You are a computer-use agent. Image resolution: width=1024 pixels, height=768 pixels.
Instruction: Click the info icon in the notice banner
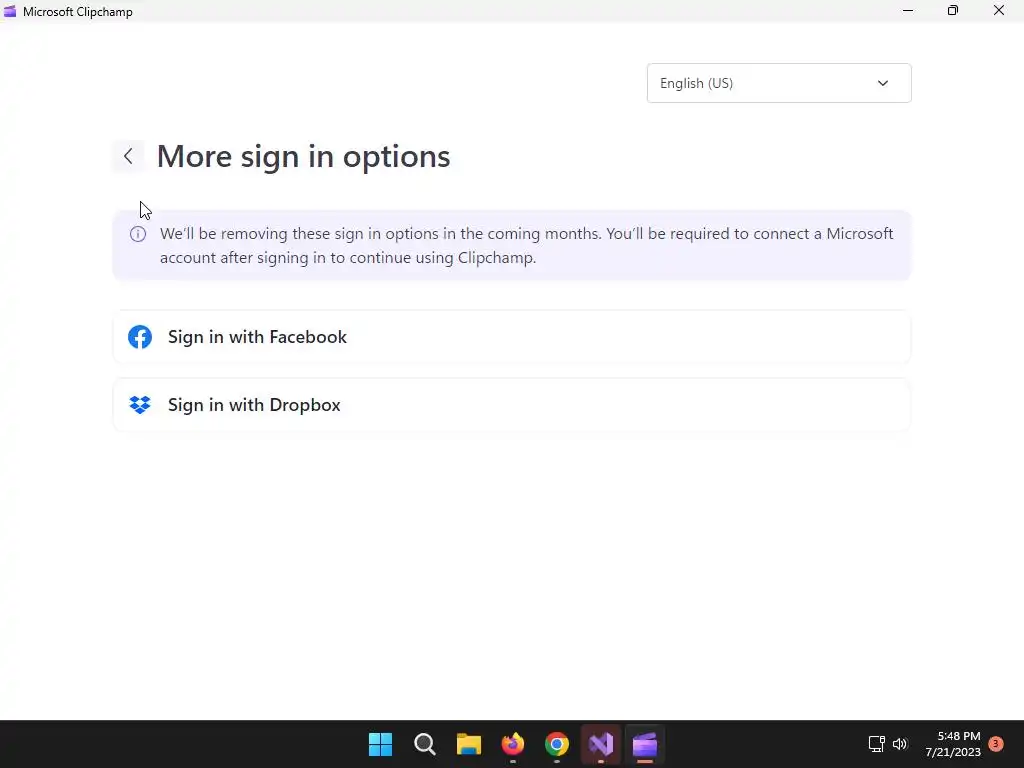pos(138,234)
